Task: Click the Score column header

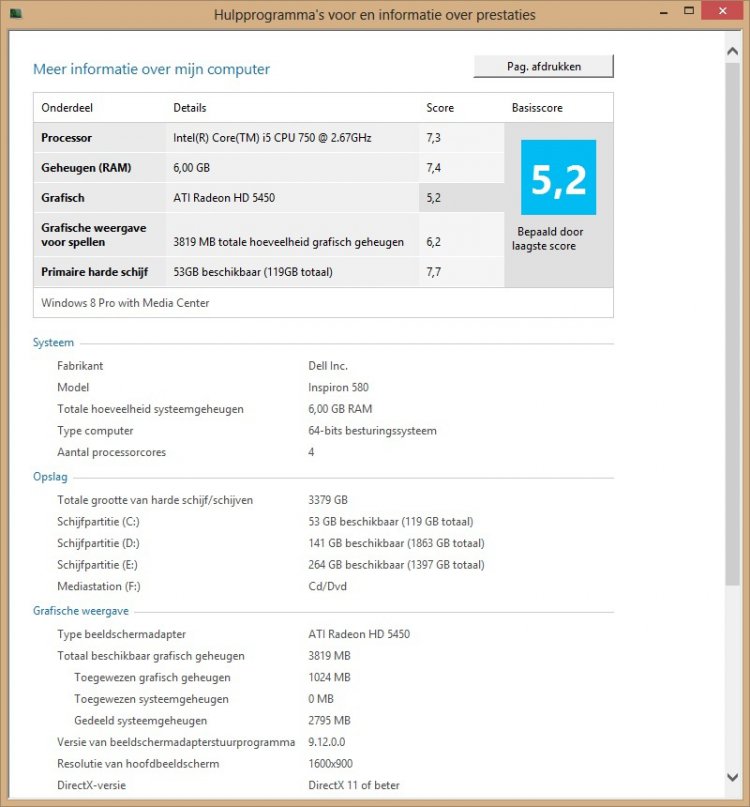Action: pos(440,108)
